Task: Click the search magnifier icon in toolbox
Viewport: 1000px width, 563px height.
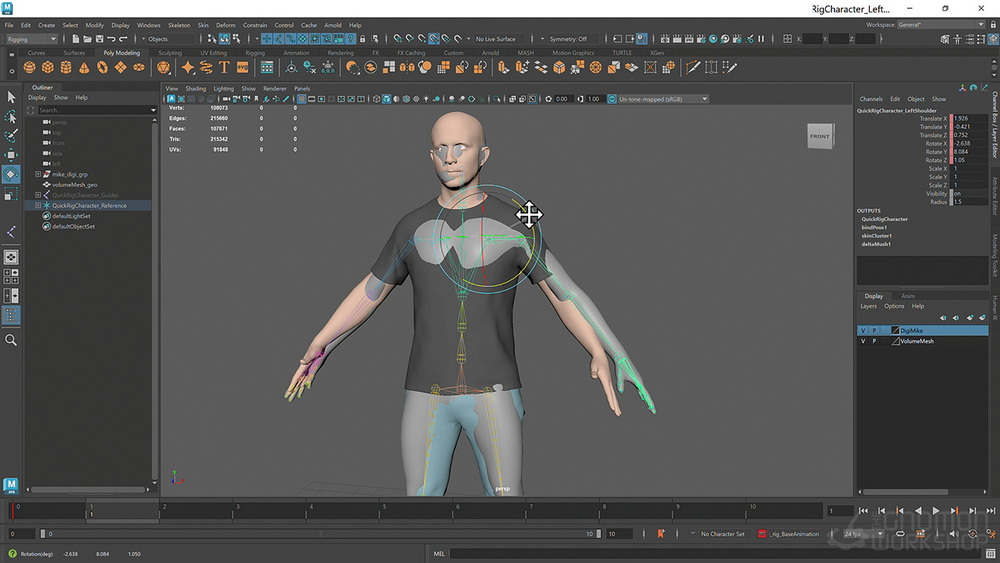Action: click(11, 340)
